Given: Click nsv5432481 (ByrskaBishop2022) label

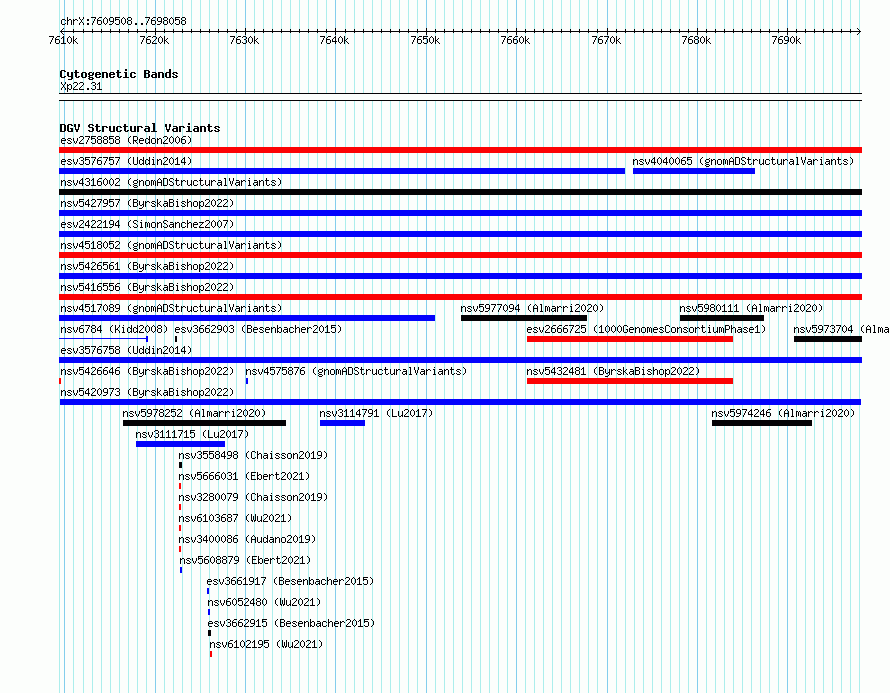Looking at the screenshot, I should [x=613, y=371].
